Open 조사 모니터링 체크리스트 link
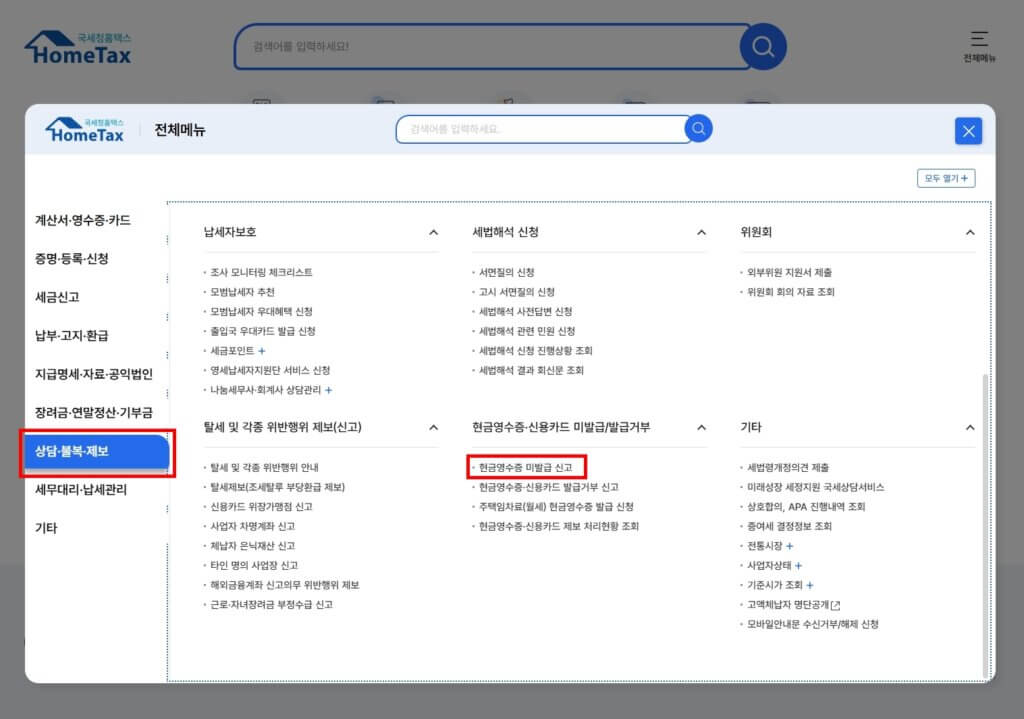Viewport: 1024px width, 719px height. tap(261, 272)
